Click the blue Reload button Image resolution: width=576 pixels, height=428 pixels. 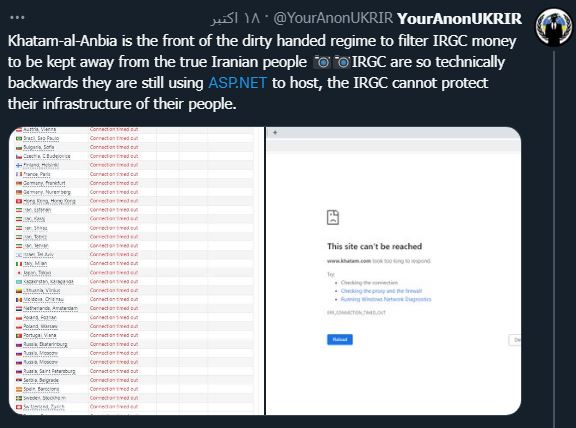(x=340, y=339)
